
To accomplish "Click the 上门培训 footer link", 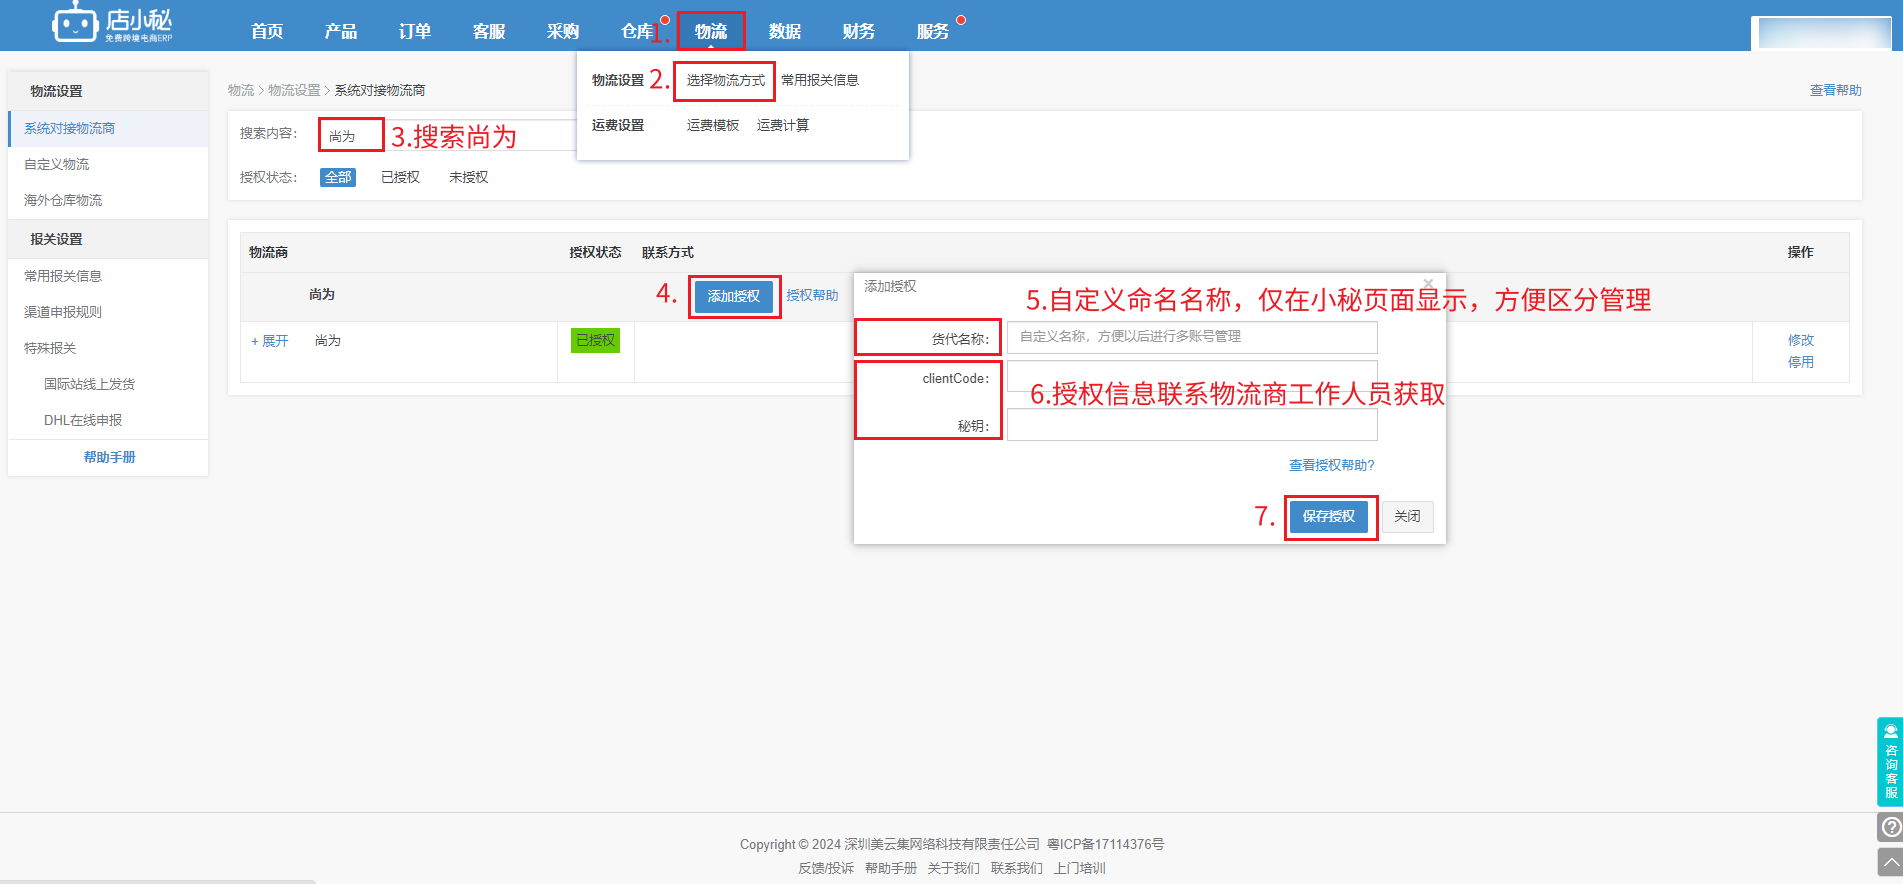I will tap(1079, 868).
